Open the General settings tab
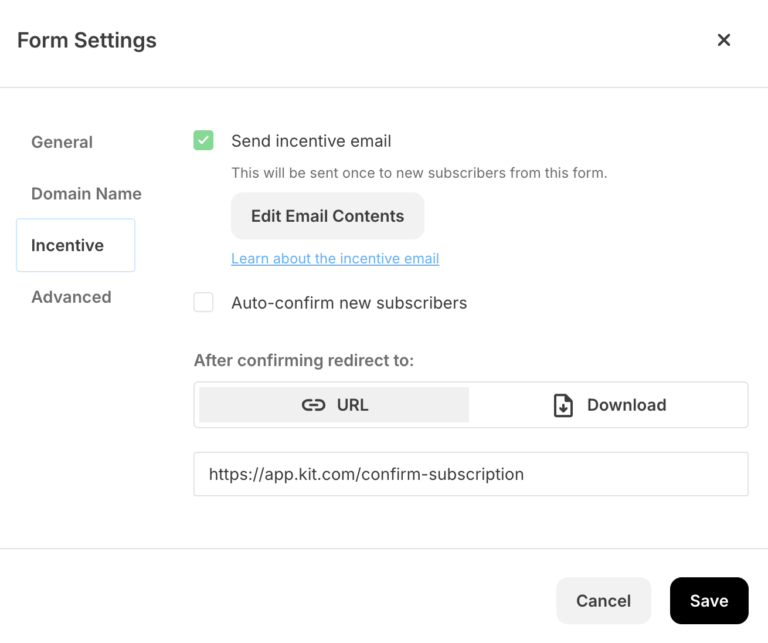Viewport: 768px width, 643px height. tap(62, 142)
